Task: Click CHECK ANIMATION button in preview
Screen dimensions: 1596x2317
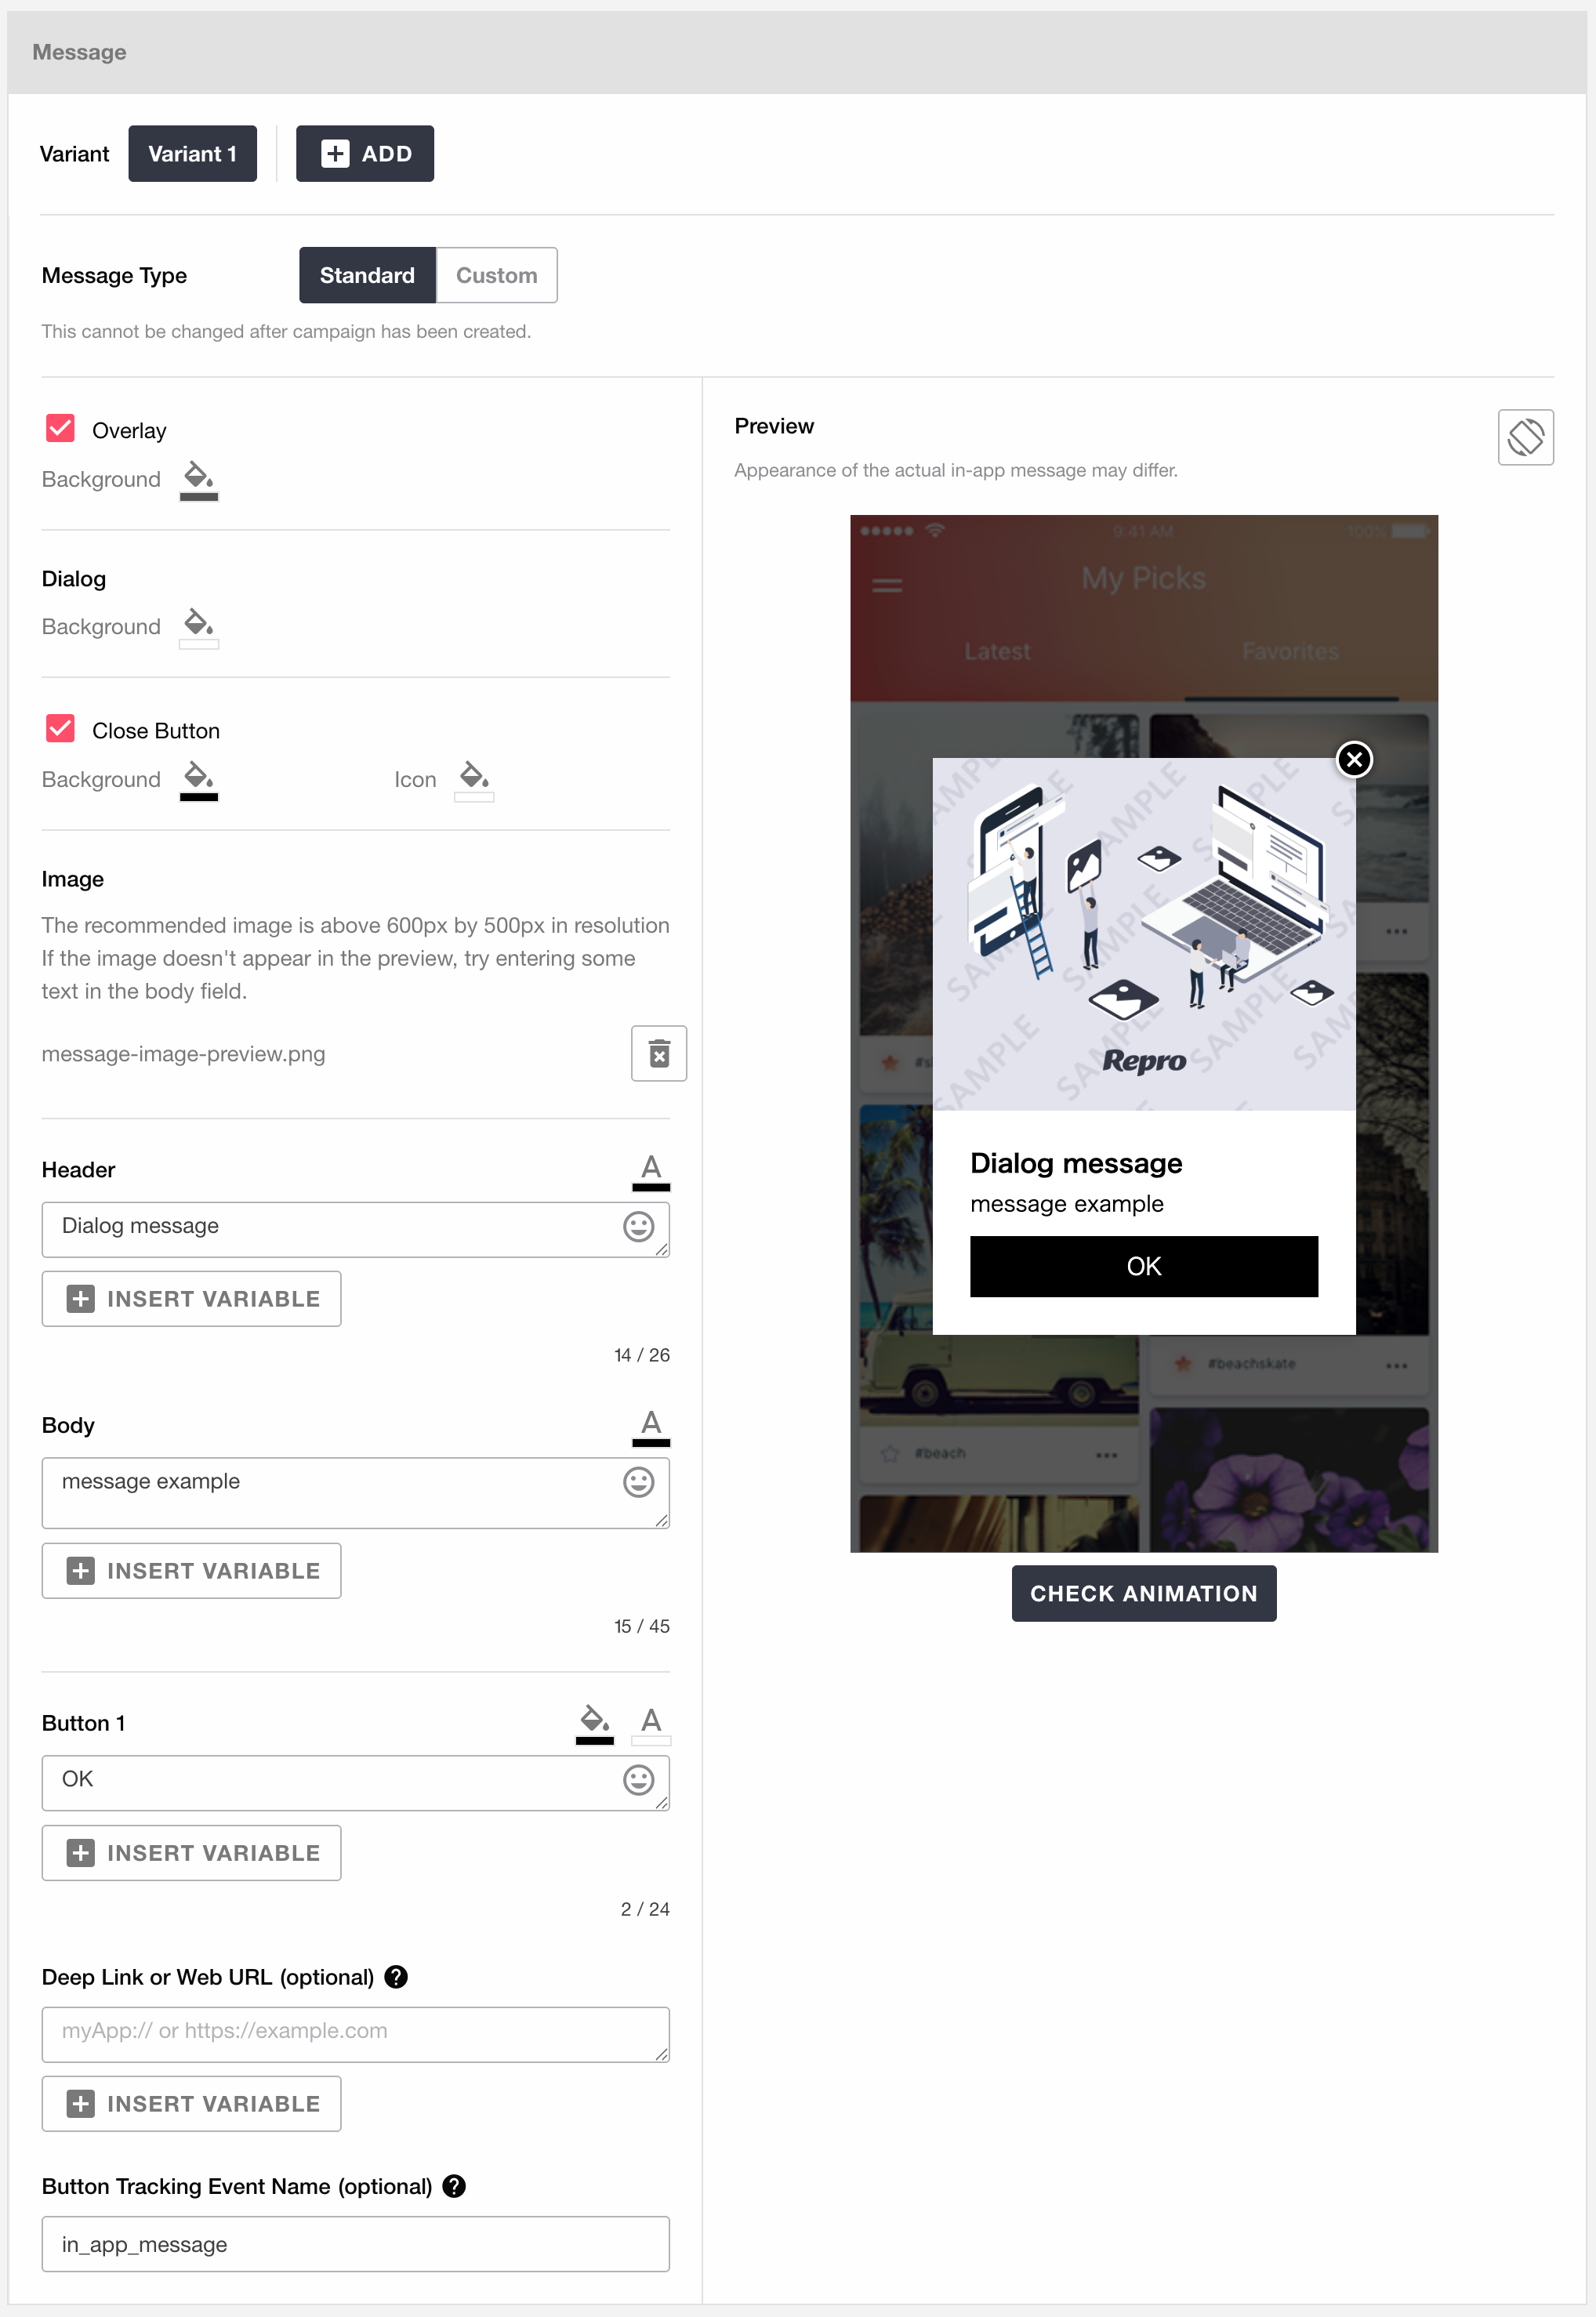Action: (1143, 1594)
